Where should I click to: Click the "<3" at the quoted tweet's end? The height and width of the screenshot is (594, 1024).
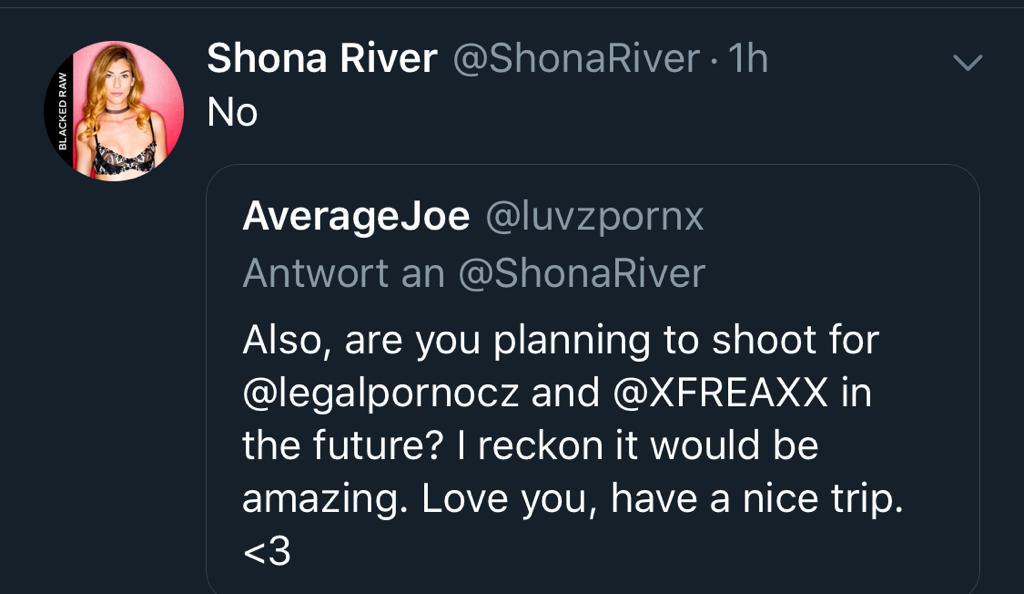pyautogui.click(x=266, y=552)
